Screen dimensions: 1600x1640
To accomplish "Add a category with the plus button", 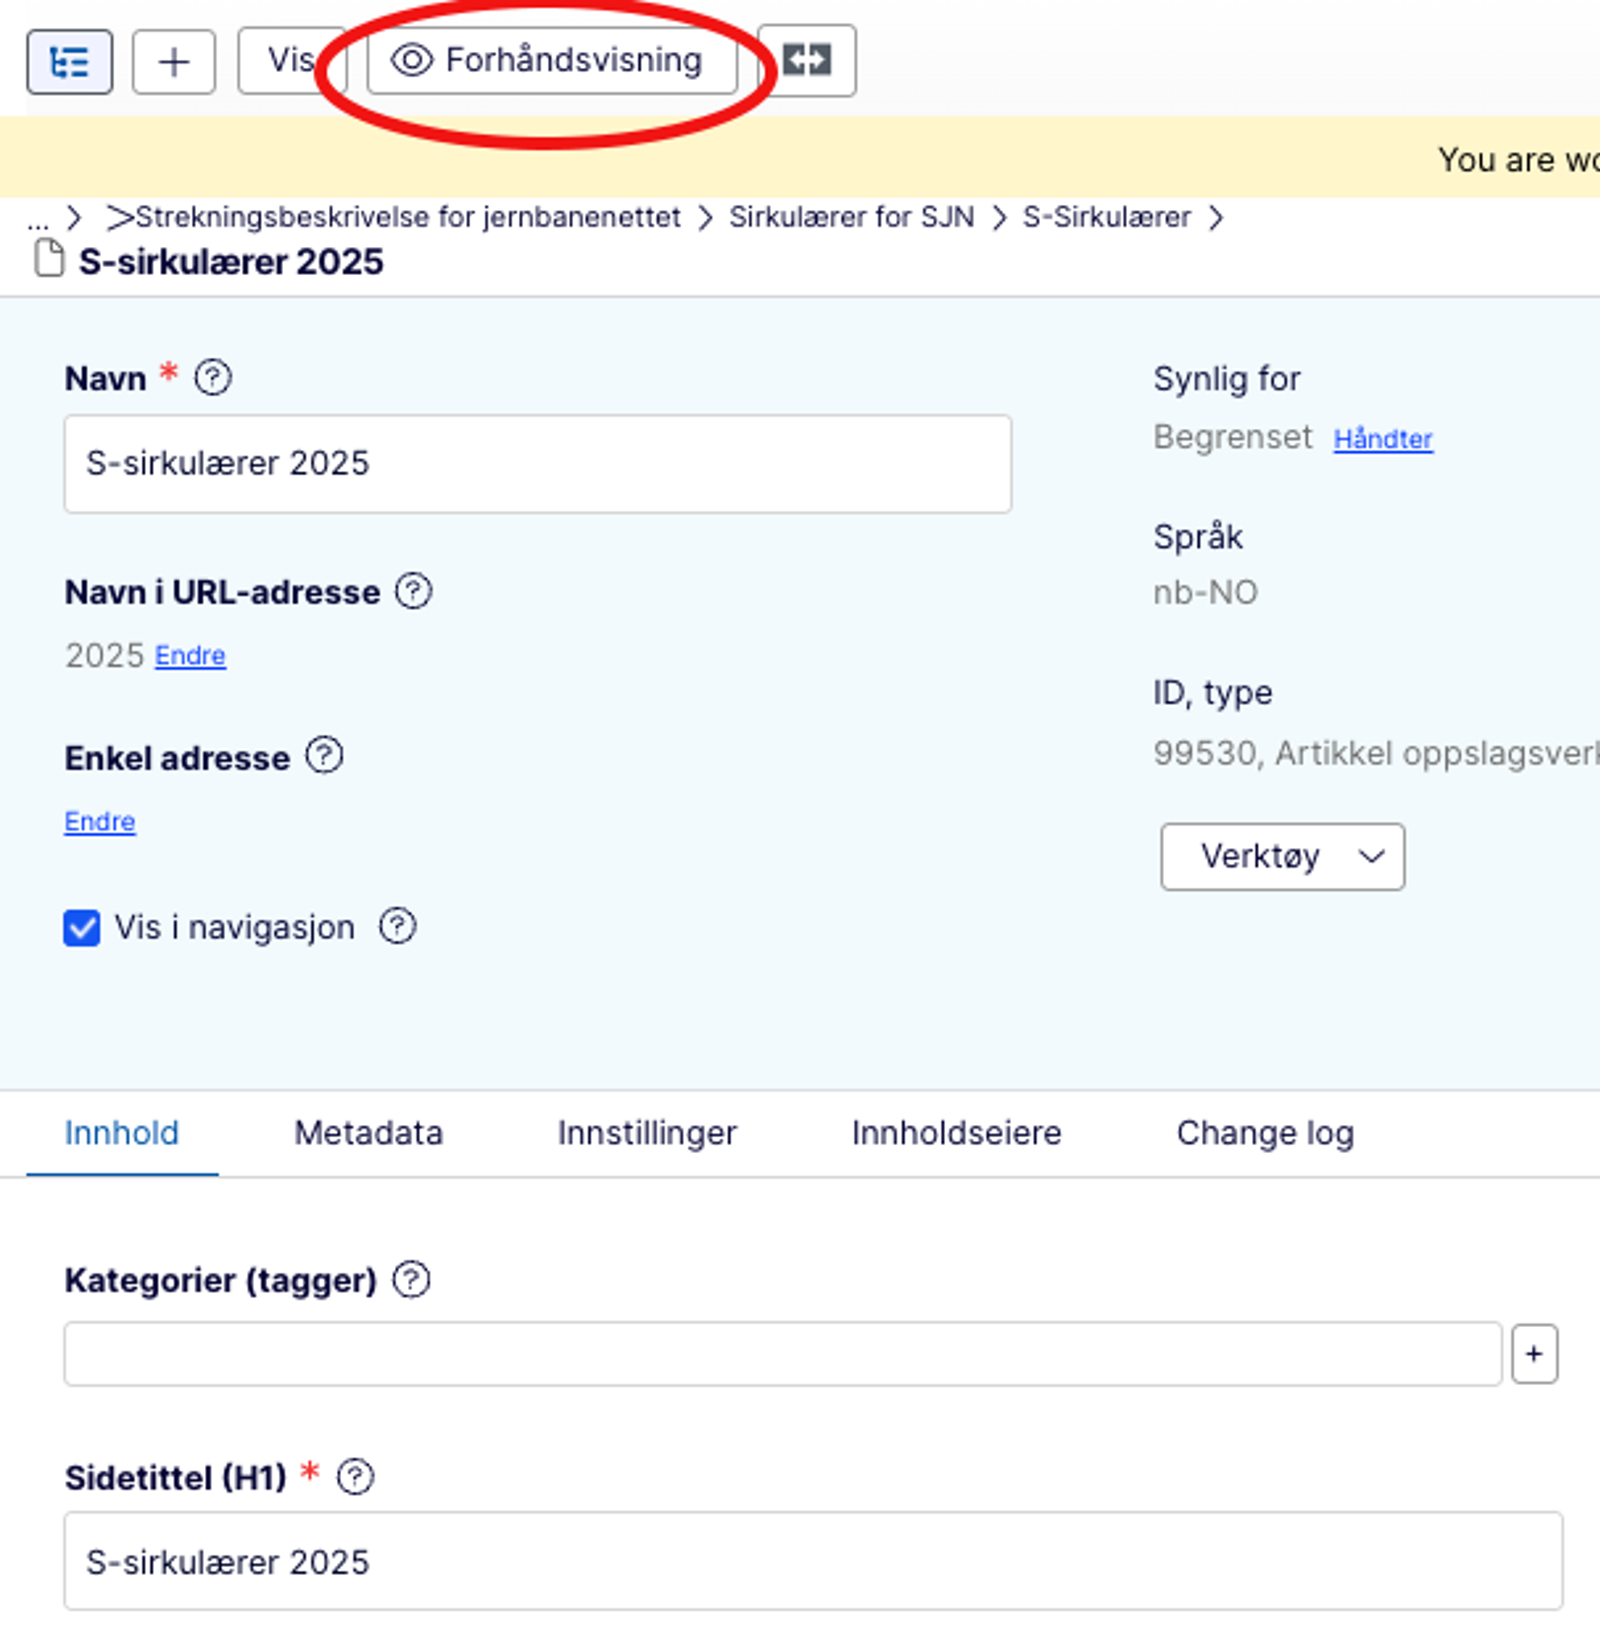I will 1534,1354.
